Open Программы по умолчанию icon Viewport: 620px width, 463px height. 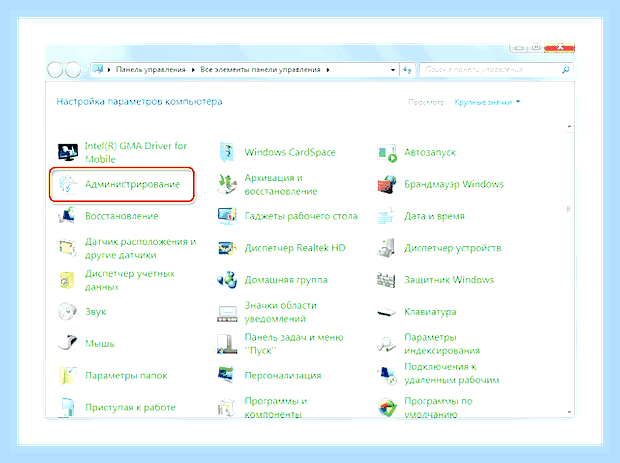[x=387, y=407]
